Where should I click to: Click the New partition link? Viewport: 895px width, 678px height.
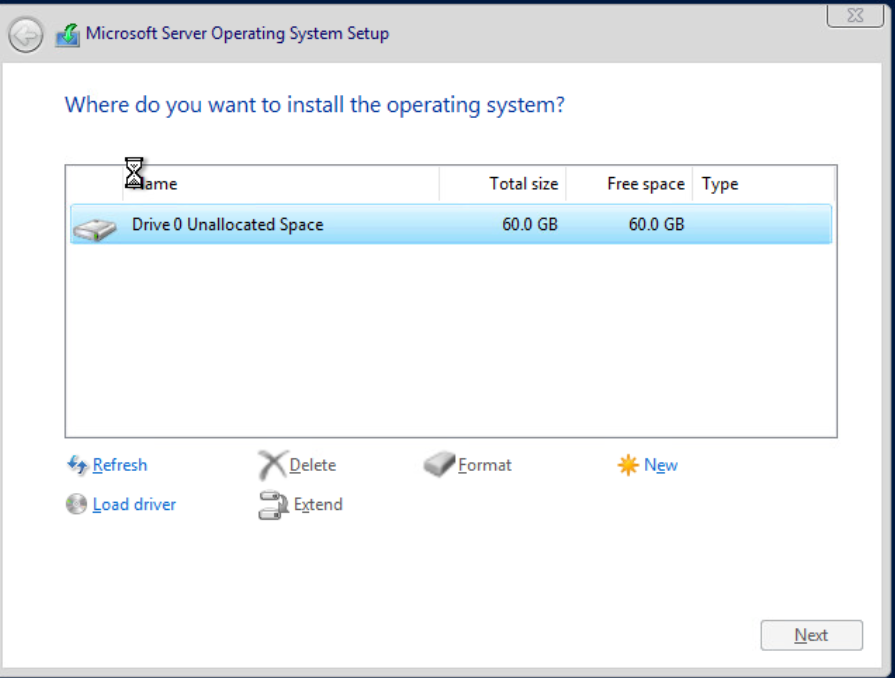[x=660, y=465]
